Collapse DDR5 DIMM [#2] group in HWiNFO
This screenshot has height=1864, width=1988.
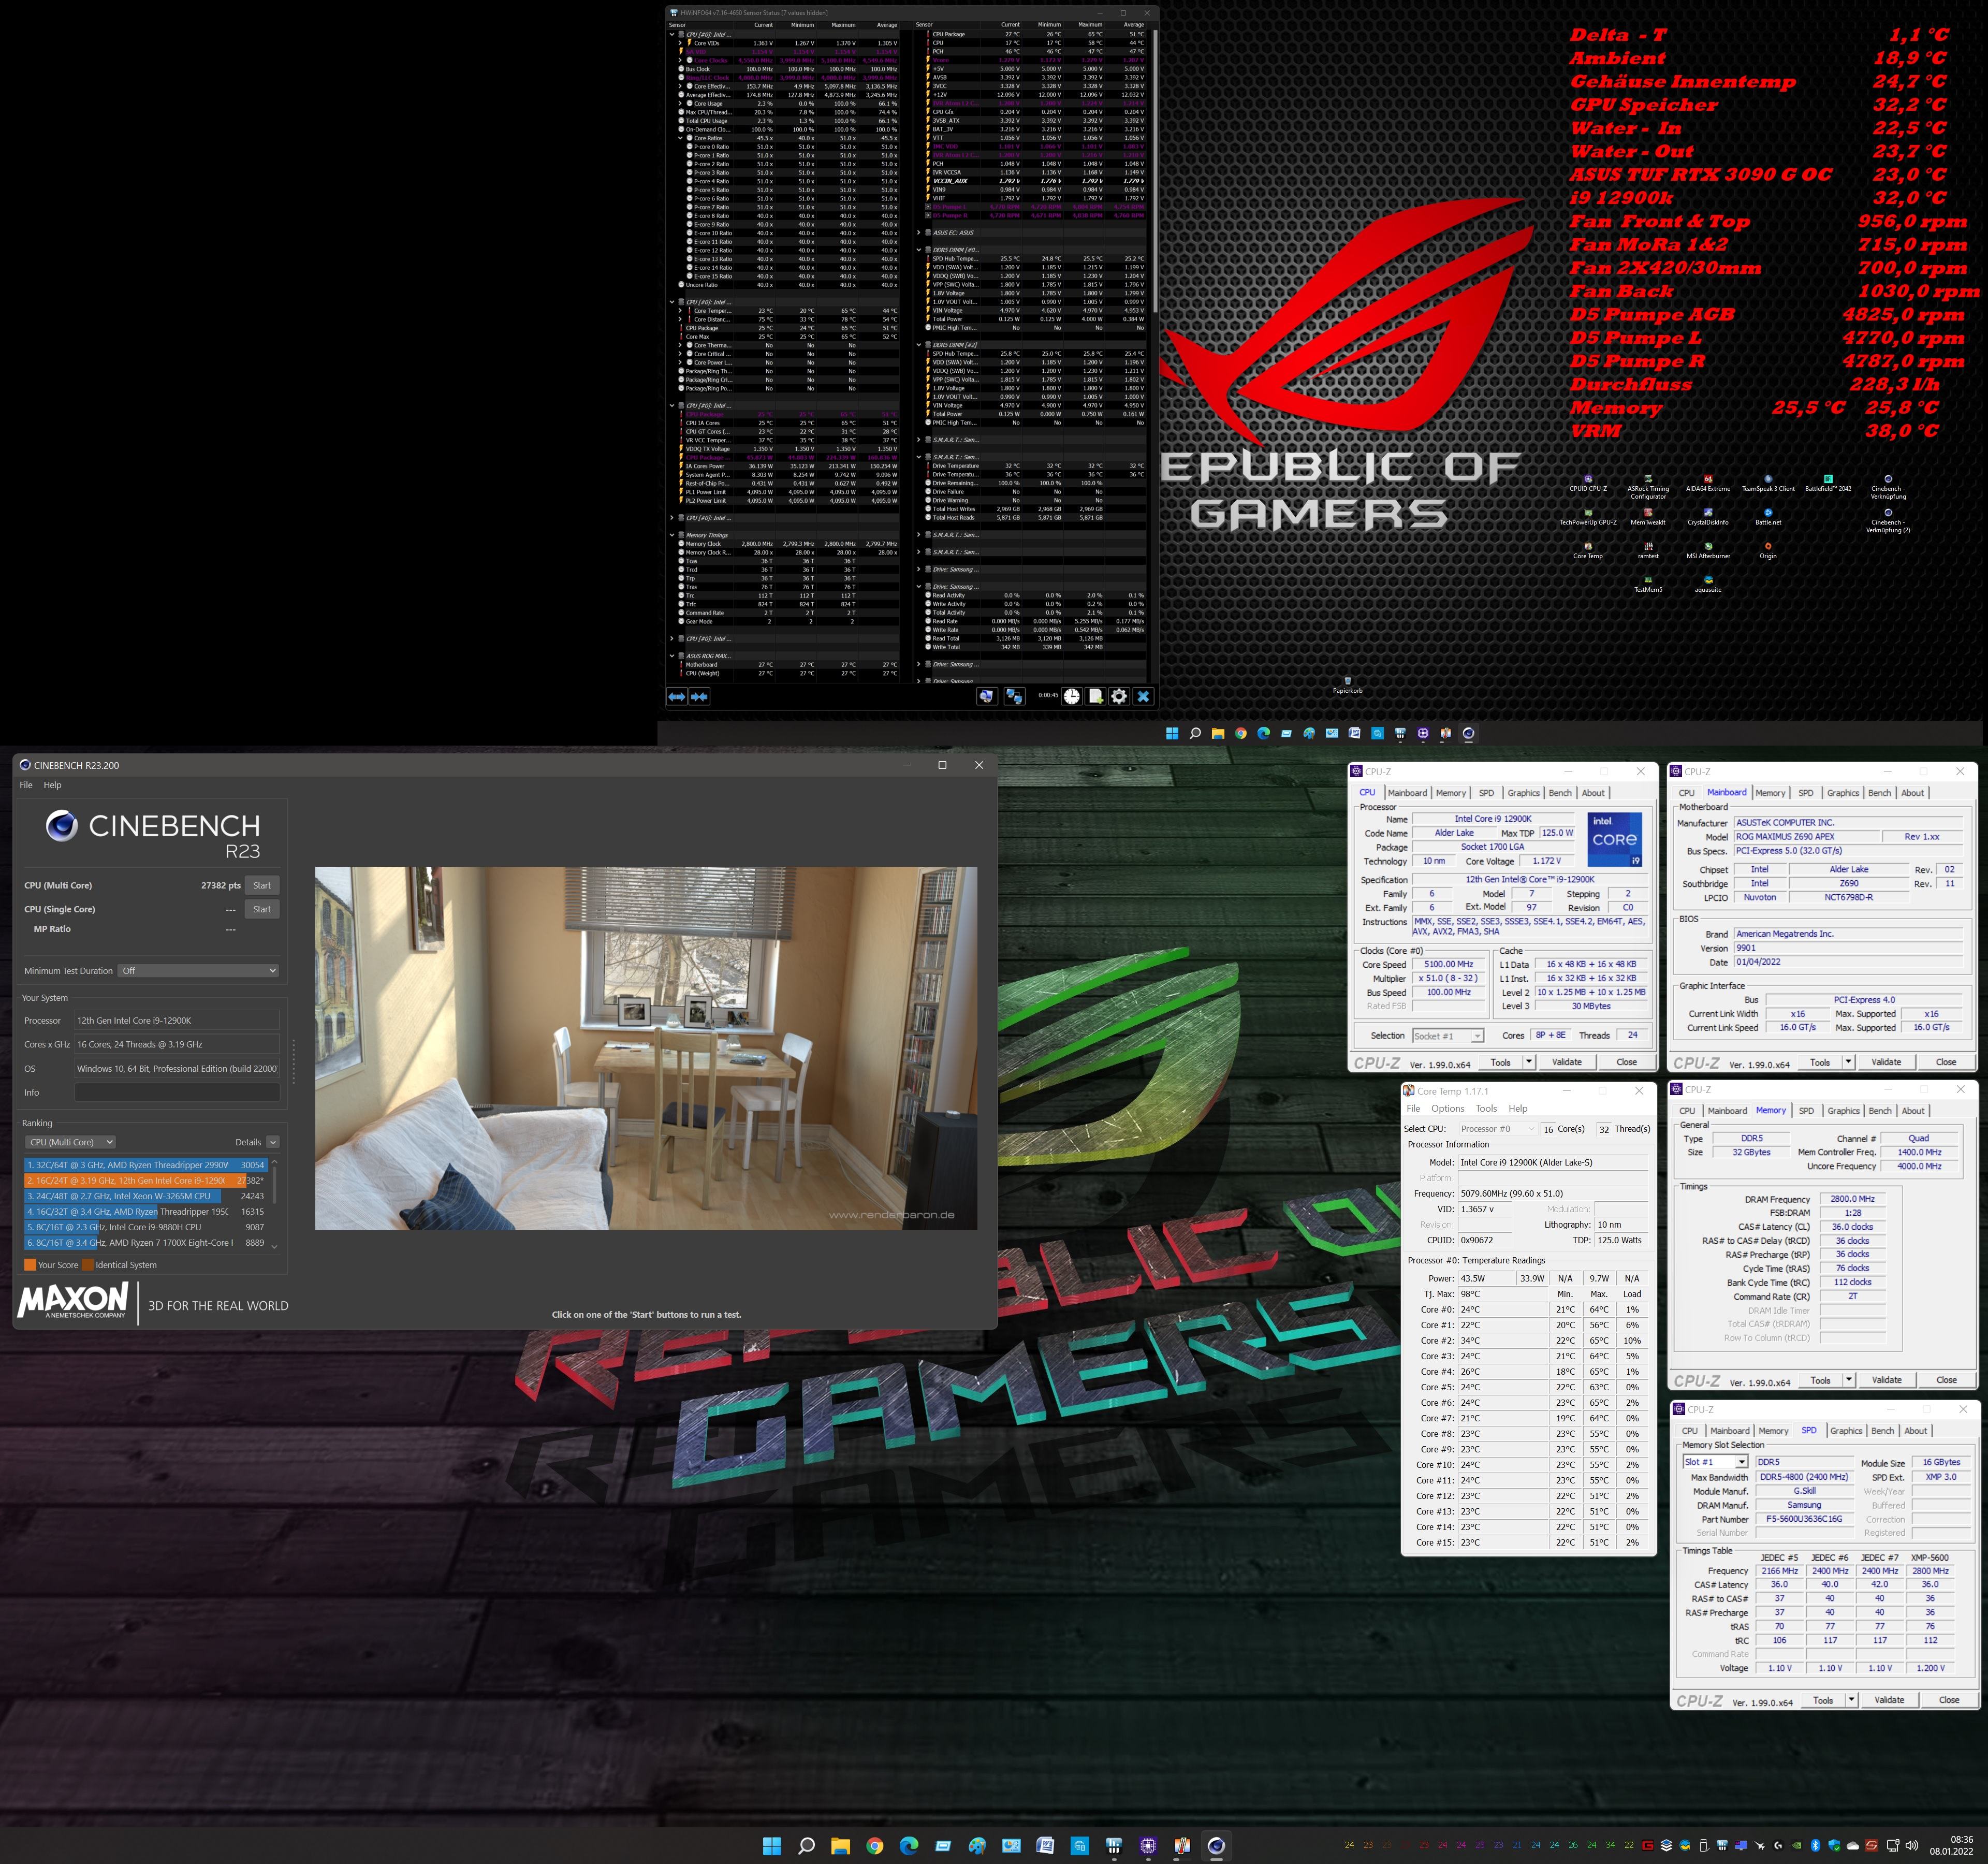920,345
